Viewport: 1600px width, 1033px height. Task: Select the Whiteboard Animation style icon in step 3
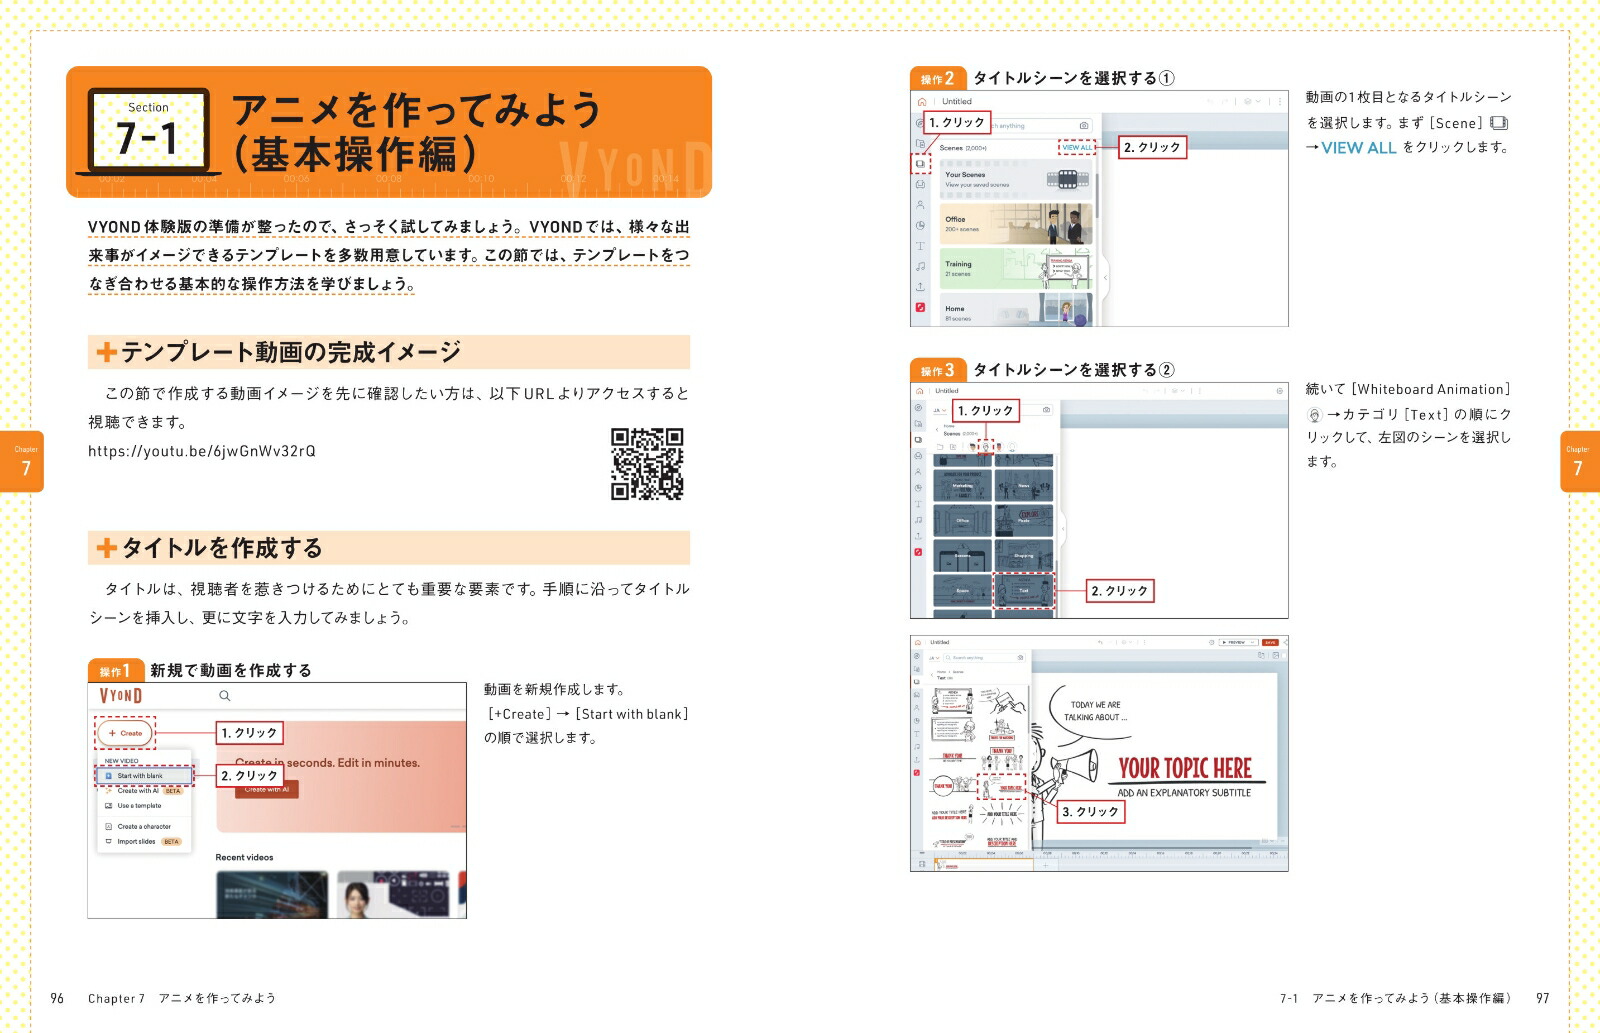986,446
